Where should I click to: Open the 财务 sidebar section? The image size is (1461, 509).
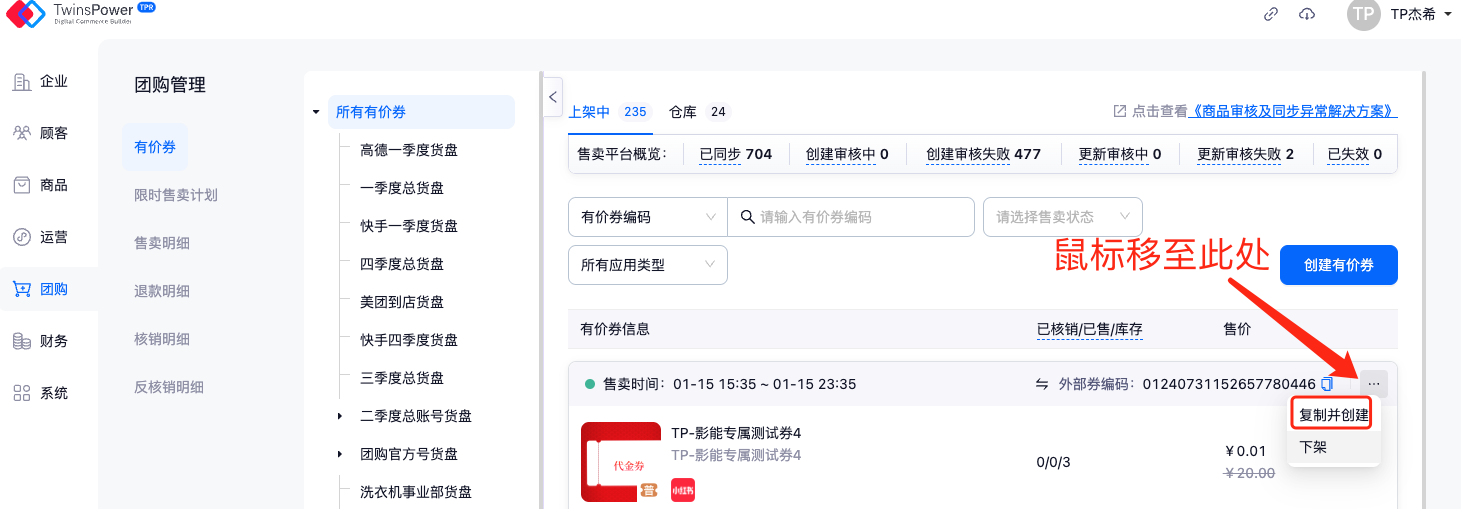(41, 342)
